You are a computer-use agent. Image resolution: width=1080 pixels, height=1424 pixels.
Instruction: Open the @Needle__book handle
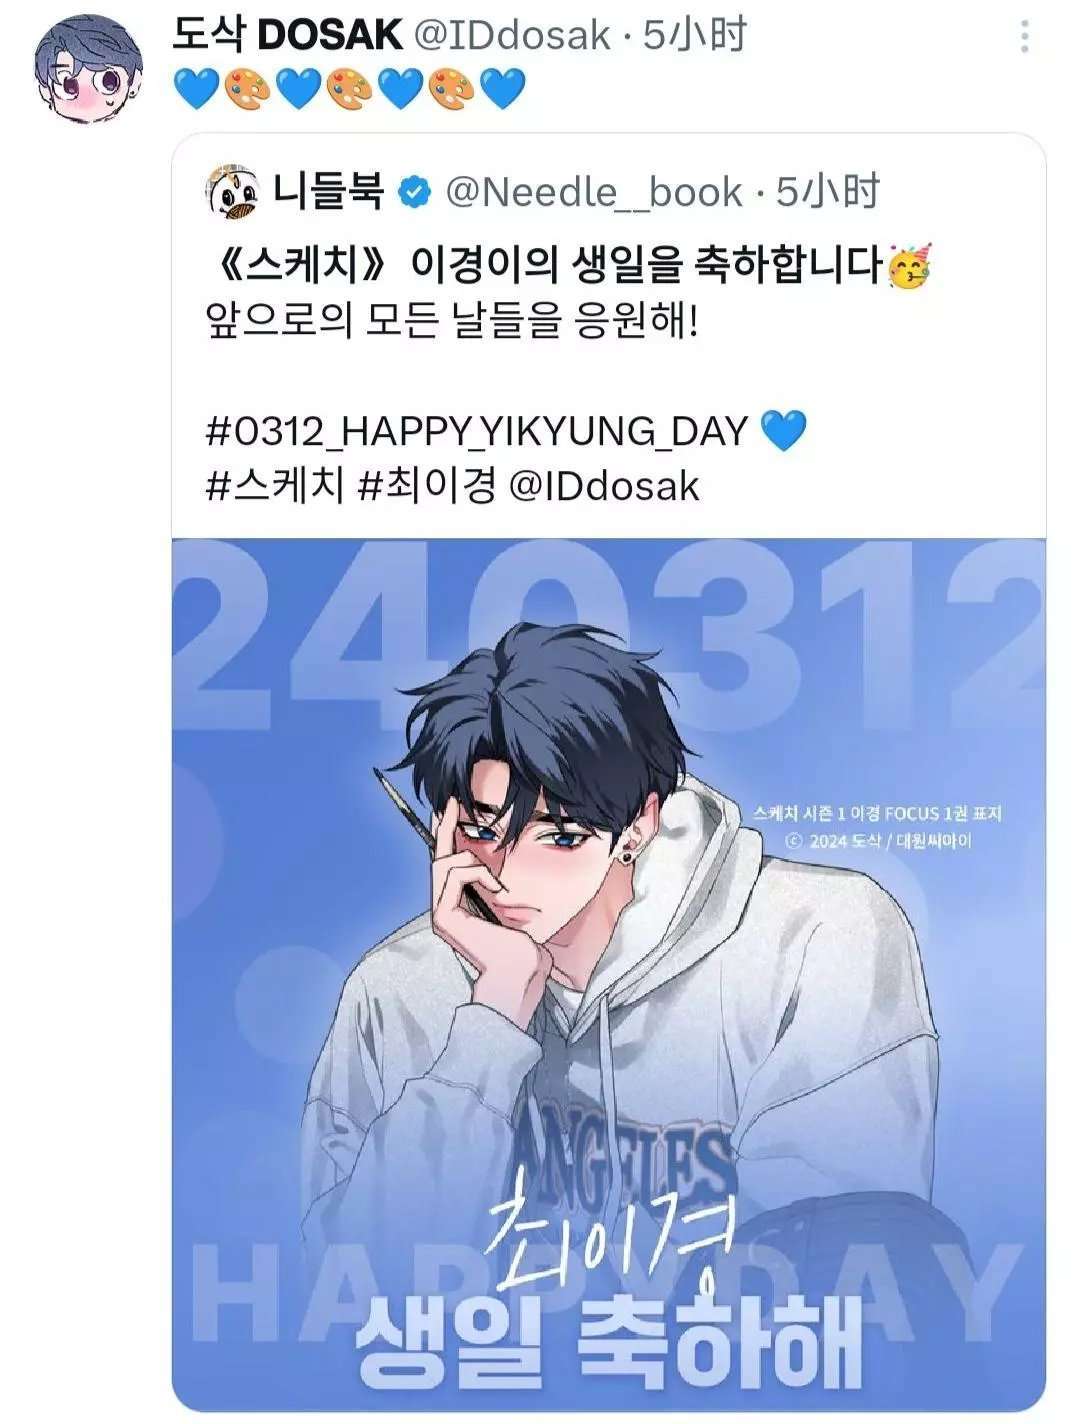593,192
